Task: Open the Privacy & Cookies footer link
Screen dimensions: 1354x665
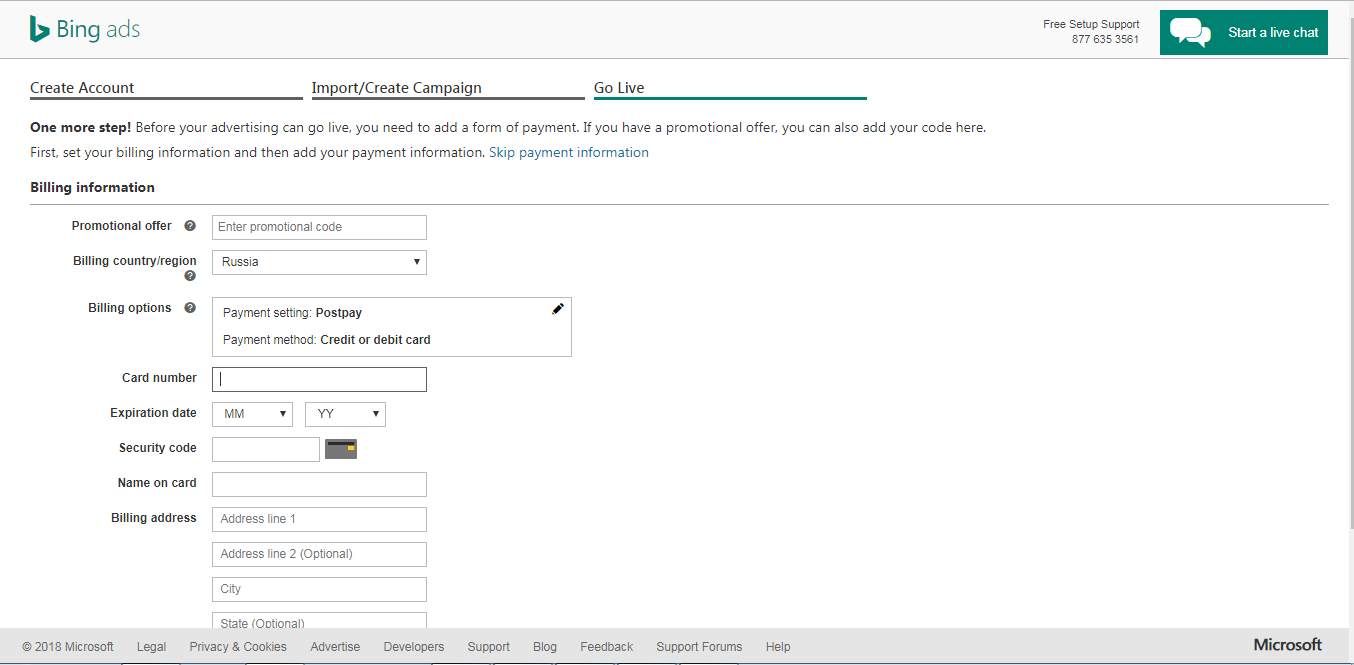Action: (238, 647)
